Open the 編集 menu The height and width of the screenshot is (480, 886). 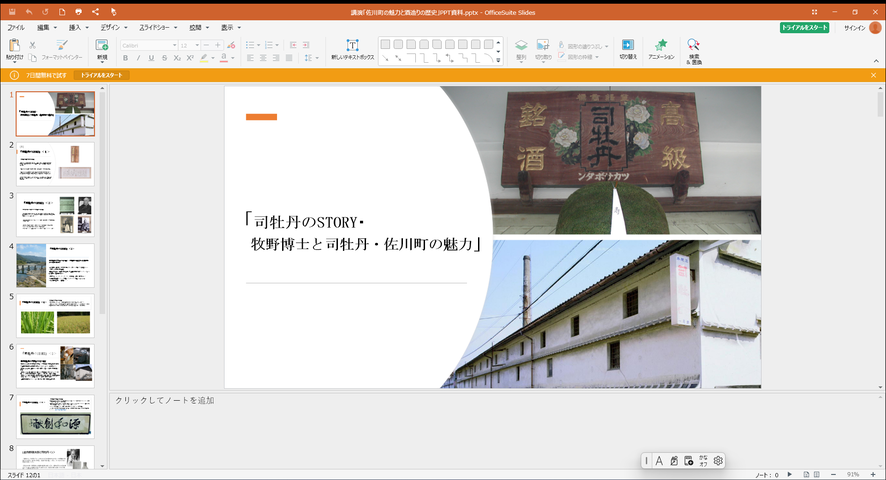(x=46, y=27)
